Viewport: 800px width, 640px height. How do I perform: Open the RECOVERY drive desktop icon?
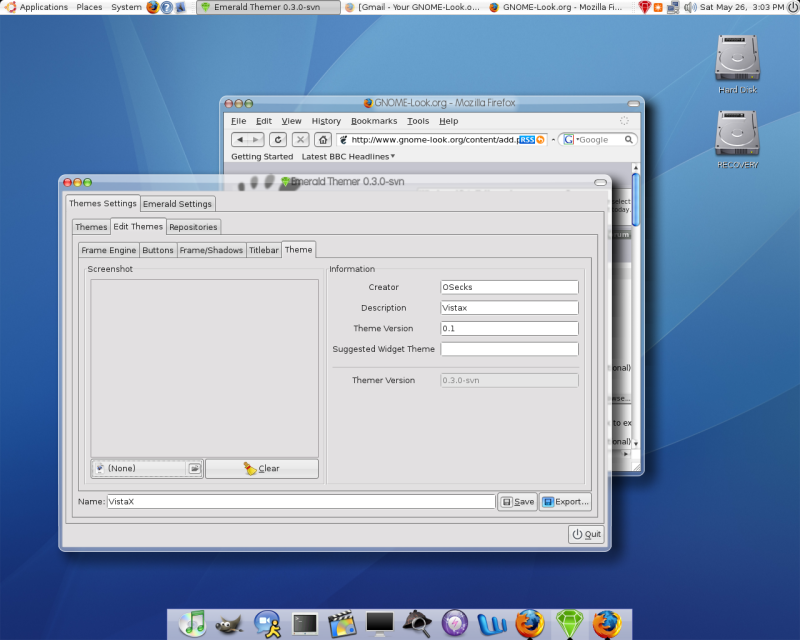coord(737,139)
